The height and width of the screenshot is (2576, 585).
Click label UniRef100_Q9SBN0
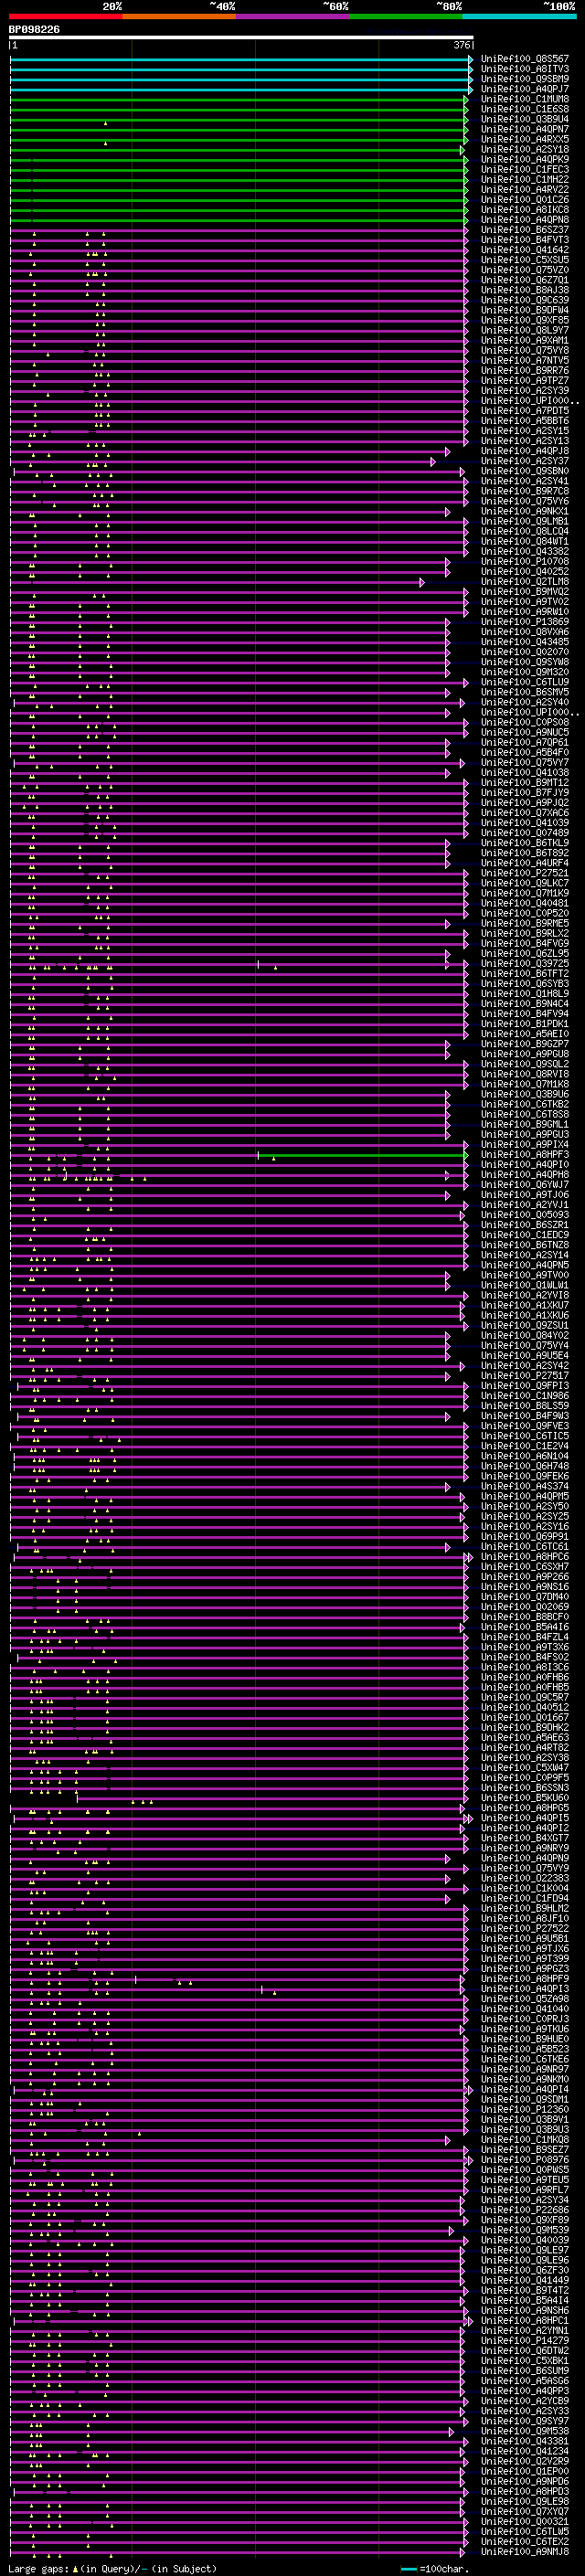pos(525,471)
